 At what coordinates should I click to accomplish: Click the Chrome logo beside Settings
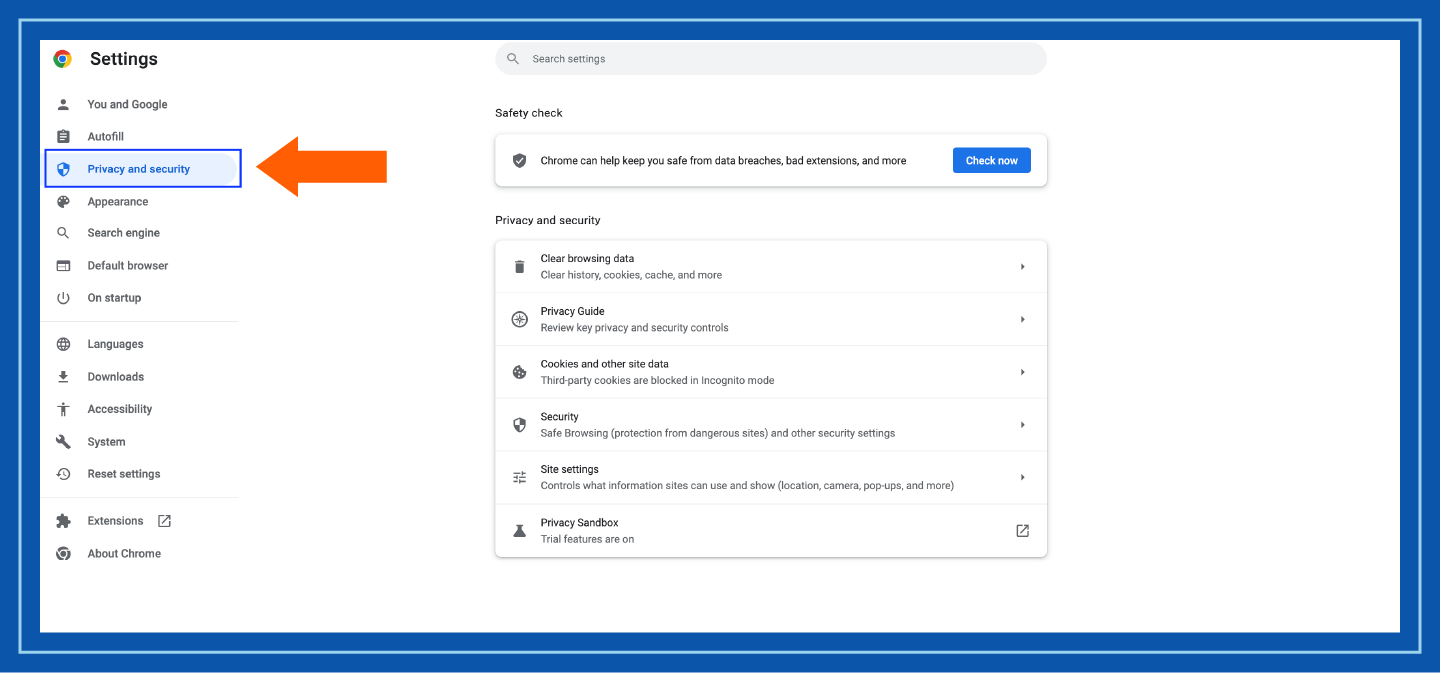(x=62, y=59)
